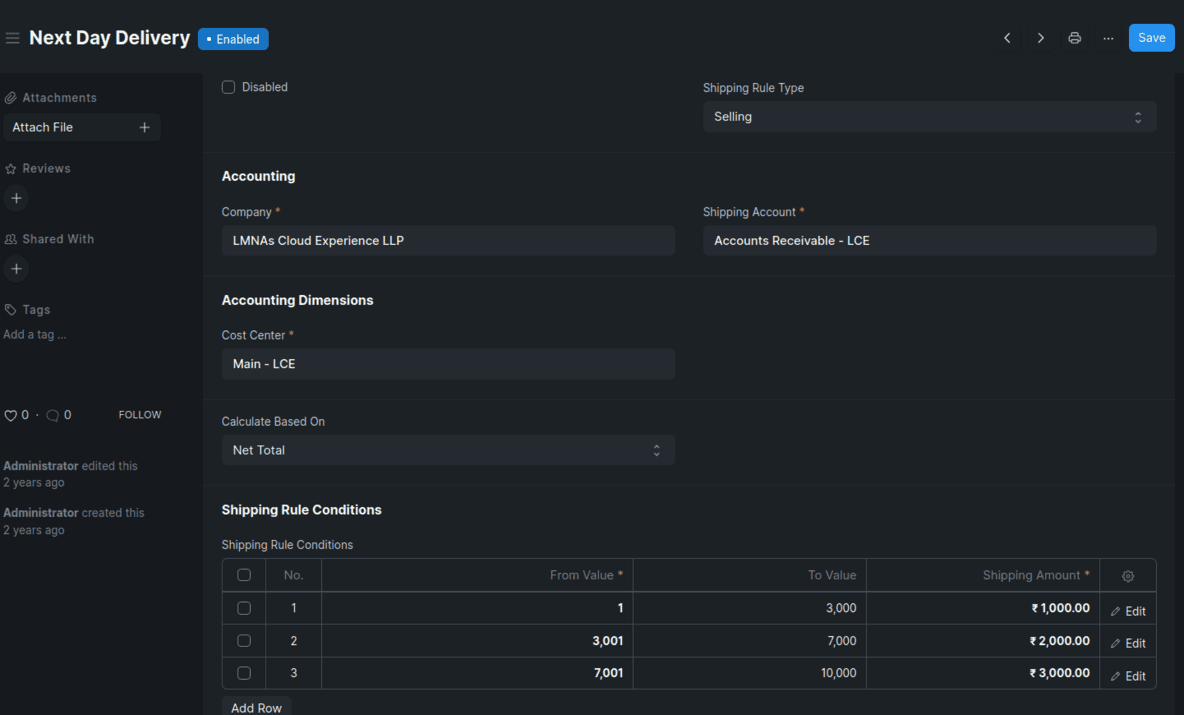Select row 1 checkbox in conditions table
1184x715 pixels.
244,608
